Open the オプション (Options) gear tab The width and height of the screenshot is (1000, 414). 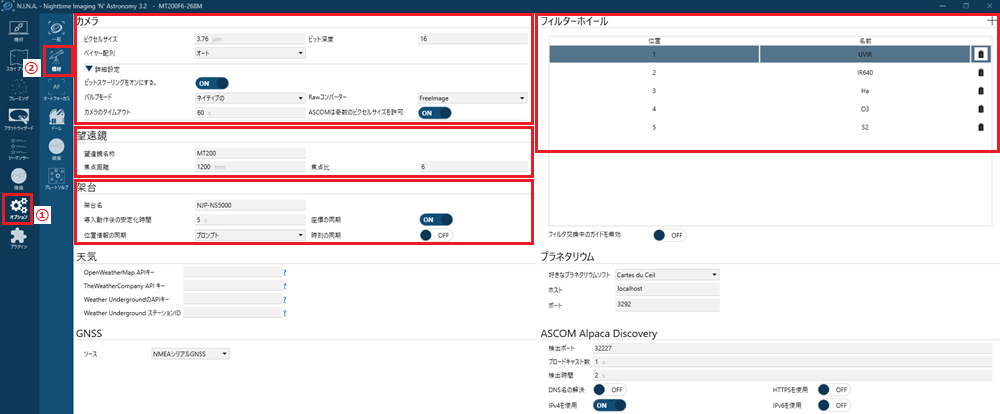[19, 208]
